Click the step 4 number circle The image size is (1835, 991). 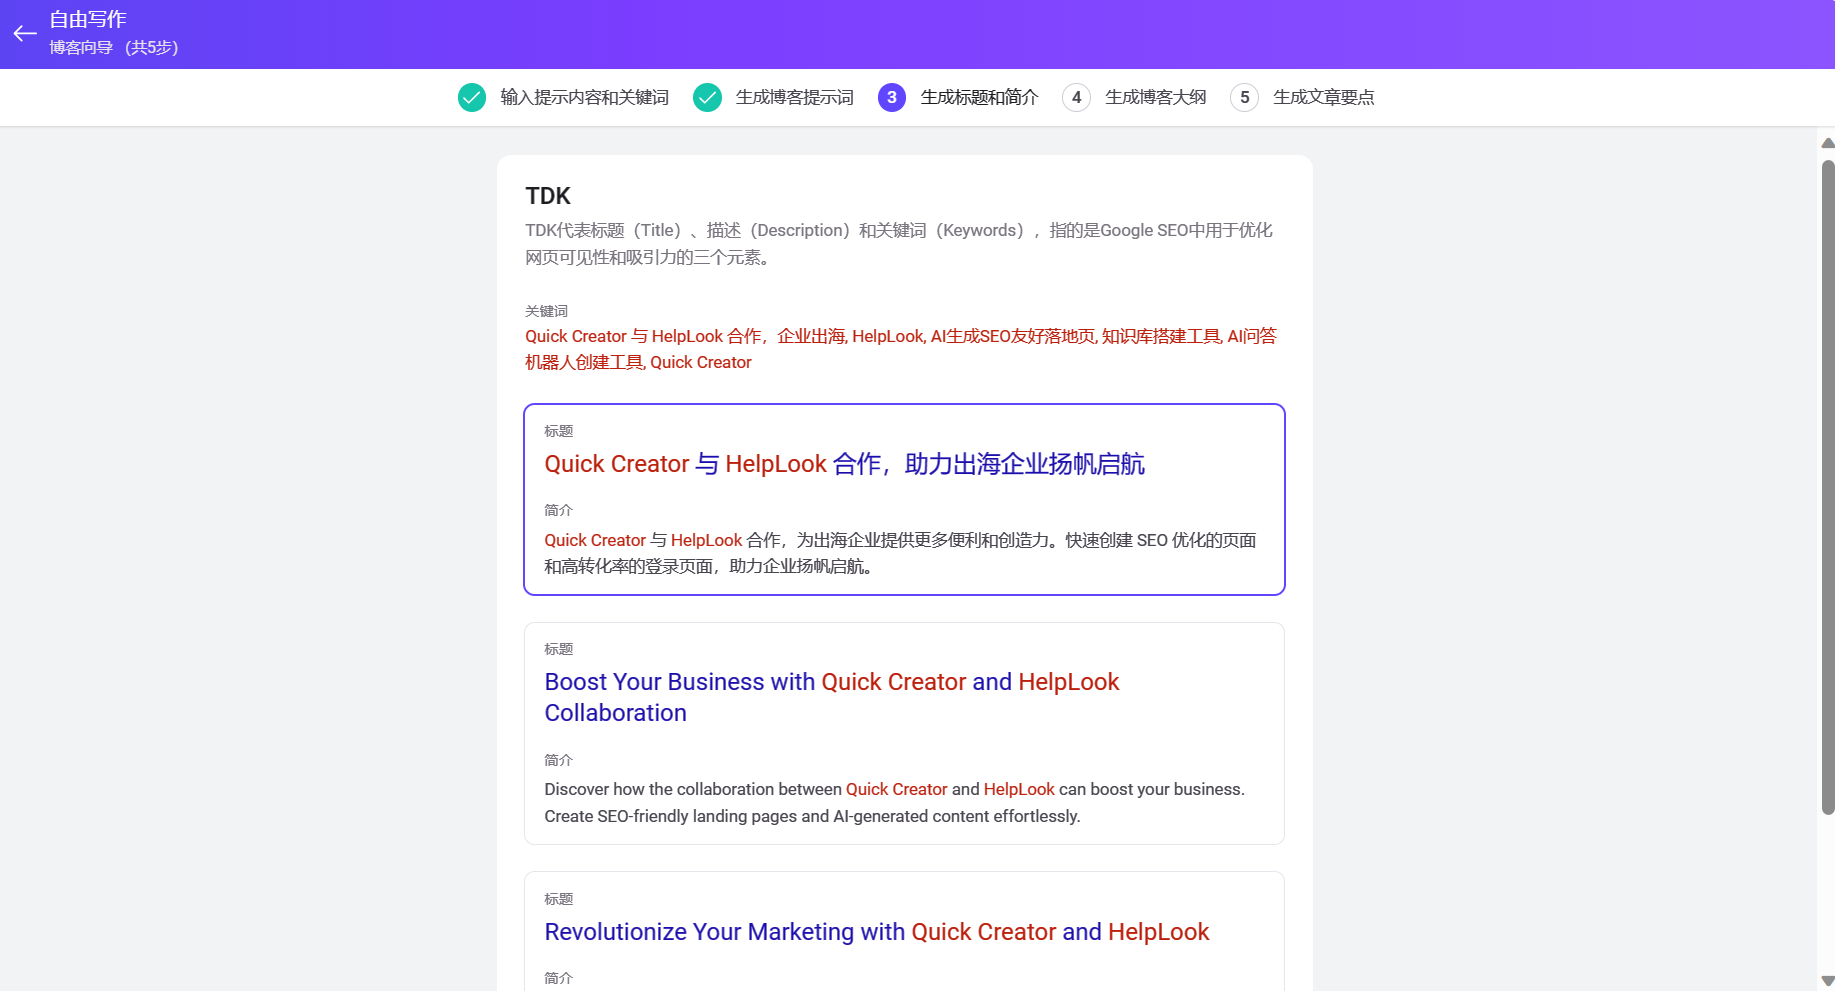pyautogui.click(x=1076, y=97)
